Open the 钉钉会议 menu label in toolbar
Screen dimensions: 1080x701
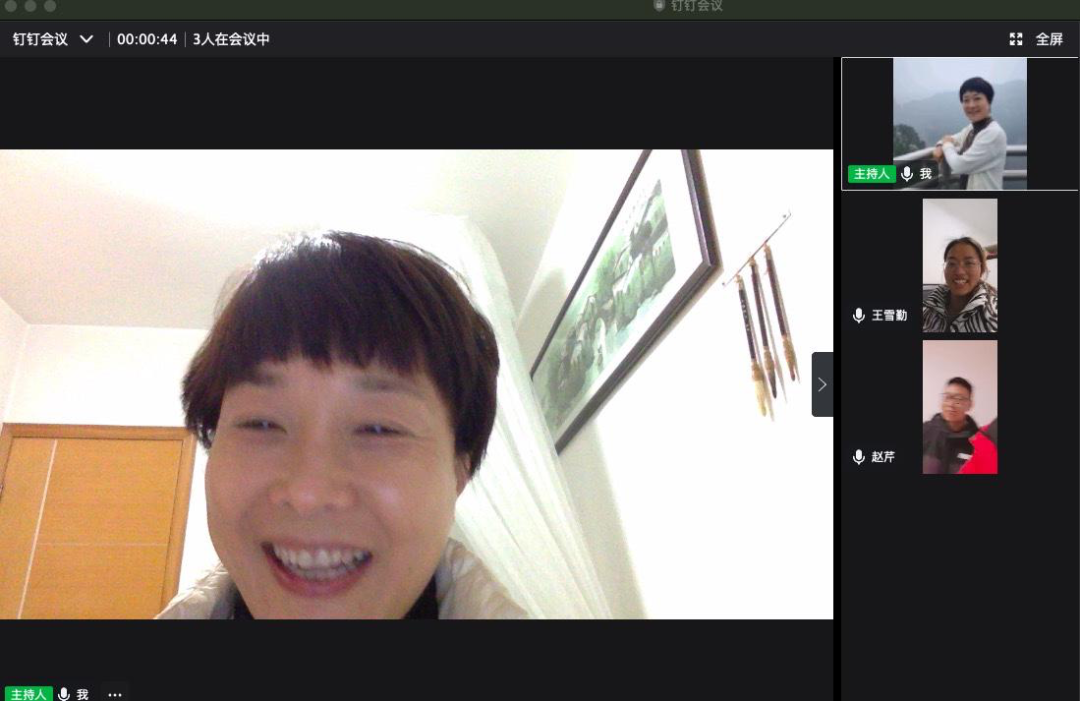click(x=40, y=39)
